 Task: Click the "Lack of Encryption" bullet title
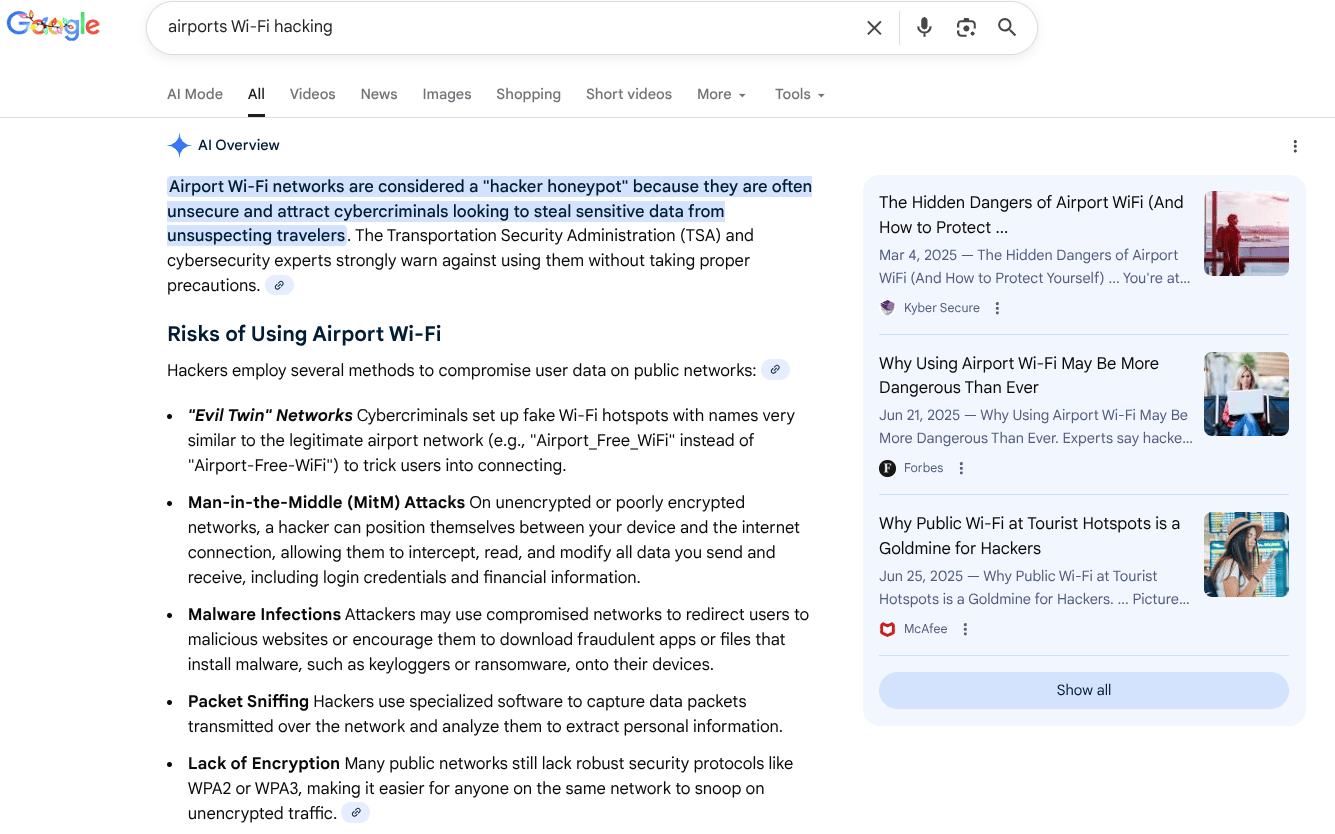(x=264, y=763)
